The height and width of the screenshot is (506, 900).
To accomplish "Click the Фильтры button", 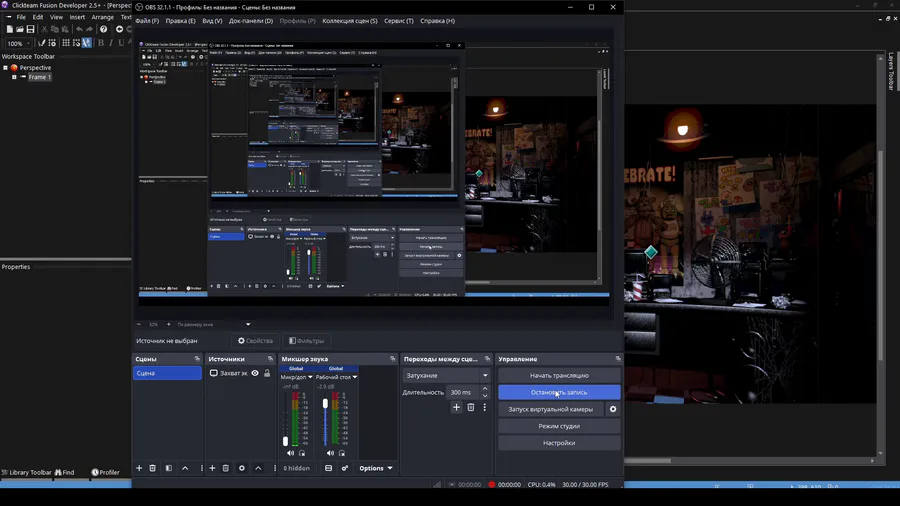I will coord(307,341).
